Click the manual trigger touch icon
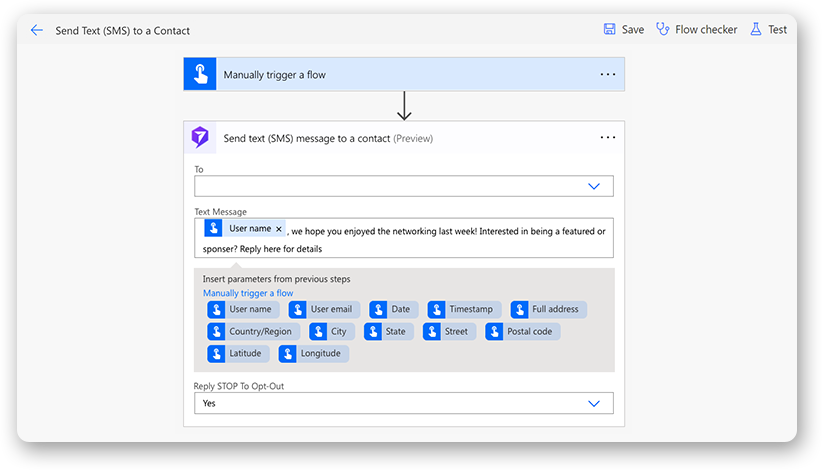Image resolution: width=822 pixels, height=470 pixels. (x=200, y=75)
